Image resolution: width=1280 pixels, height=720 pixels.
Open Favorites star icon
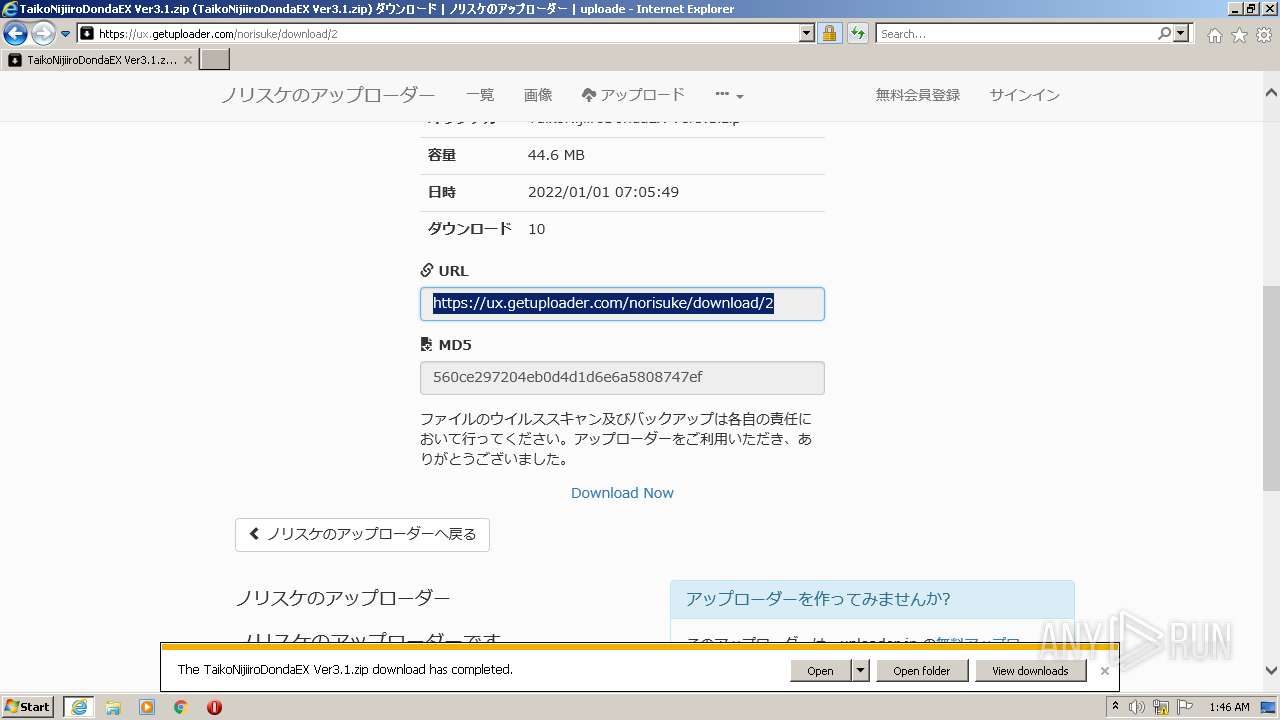1239,35
